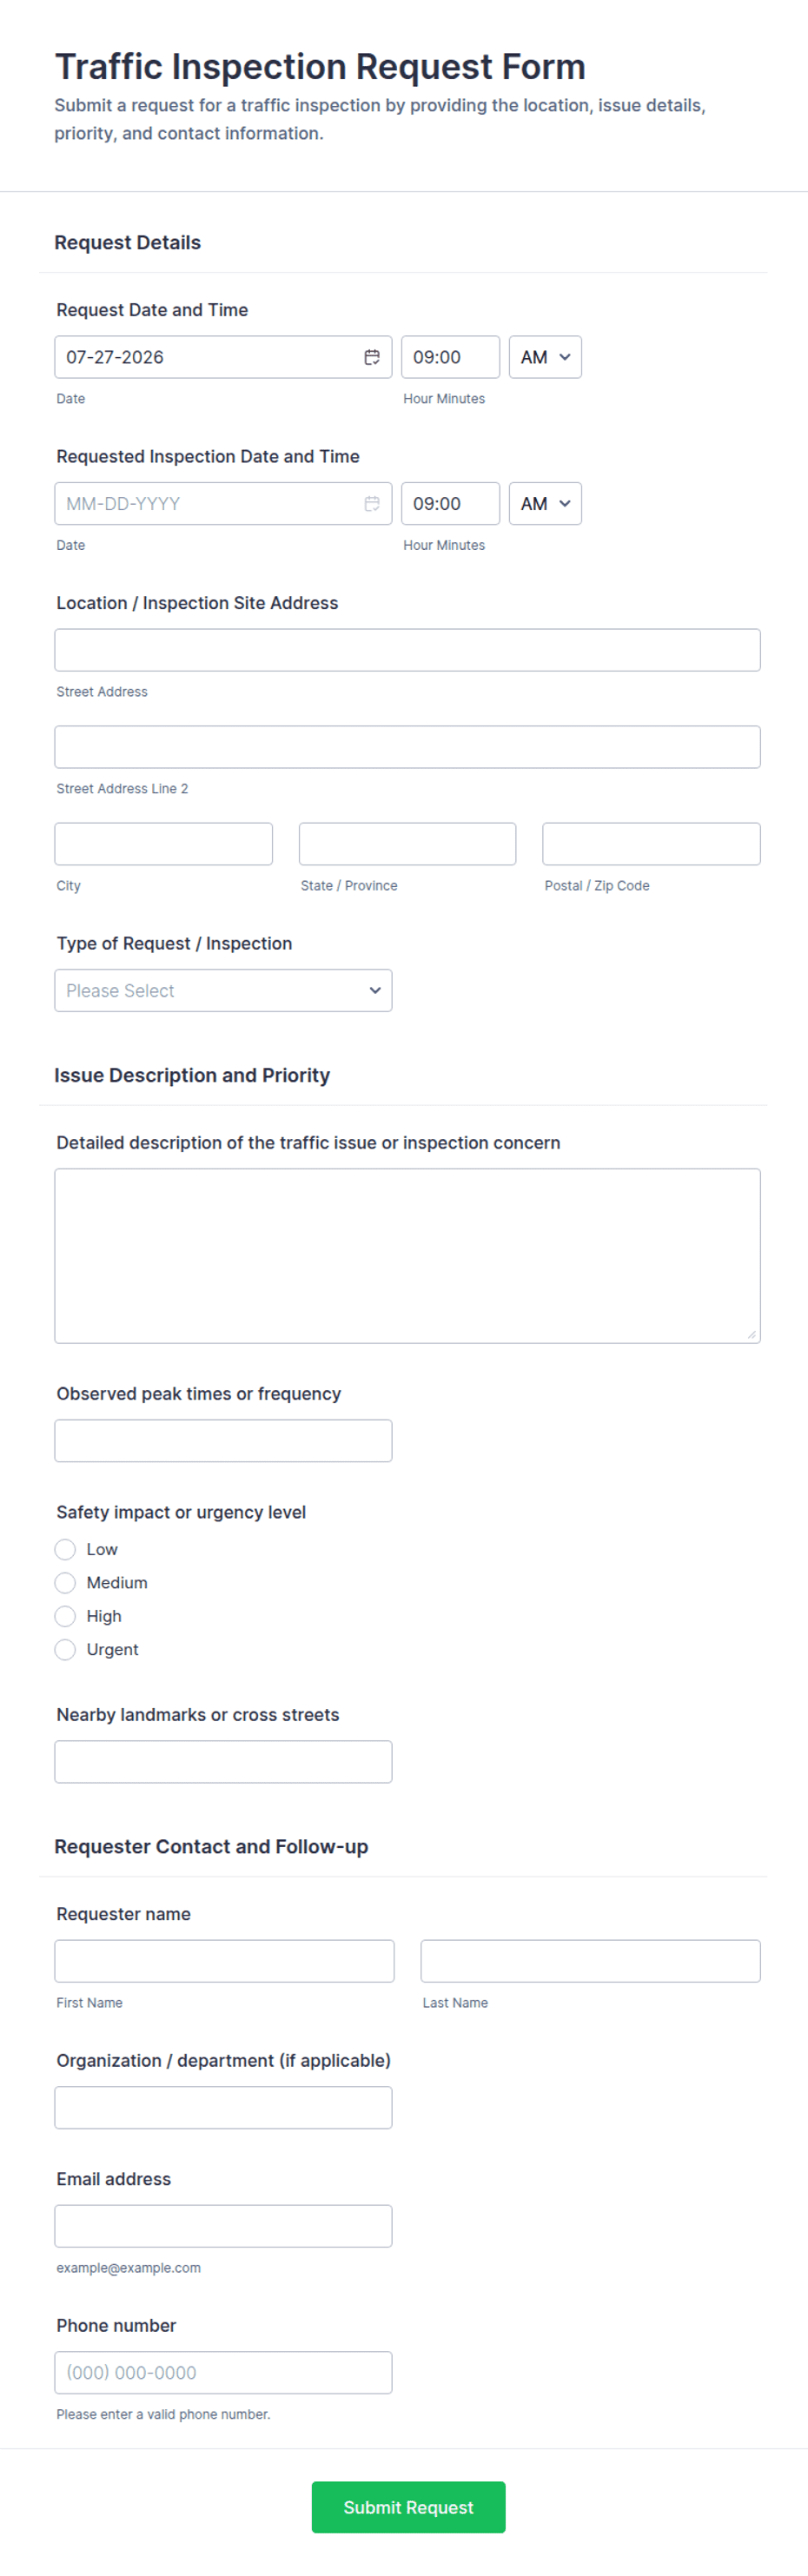Focus the Street Address field
This screenshot has width=808, height=2576.
(x=407, y=650)
